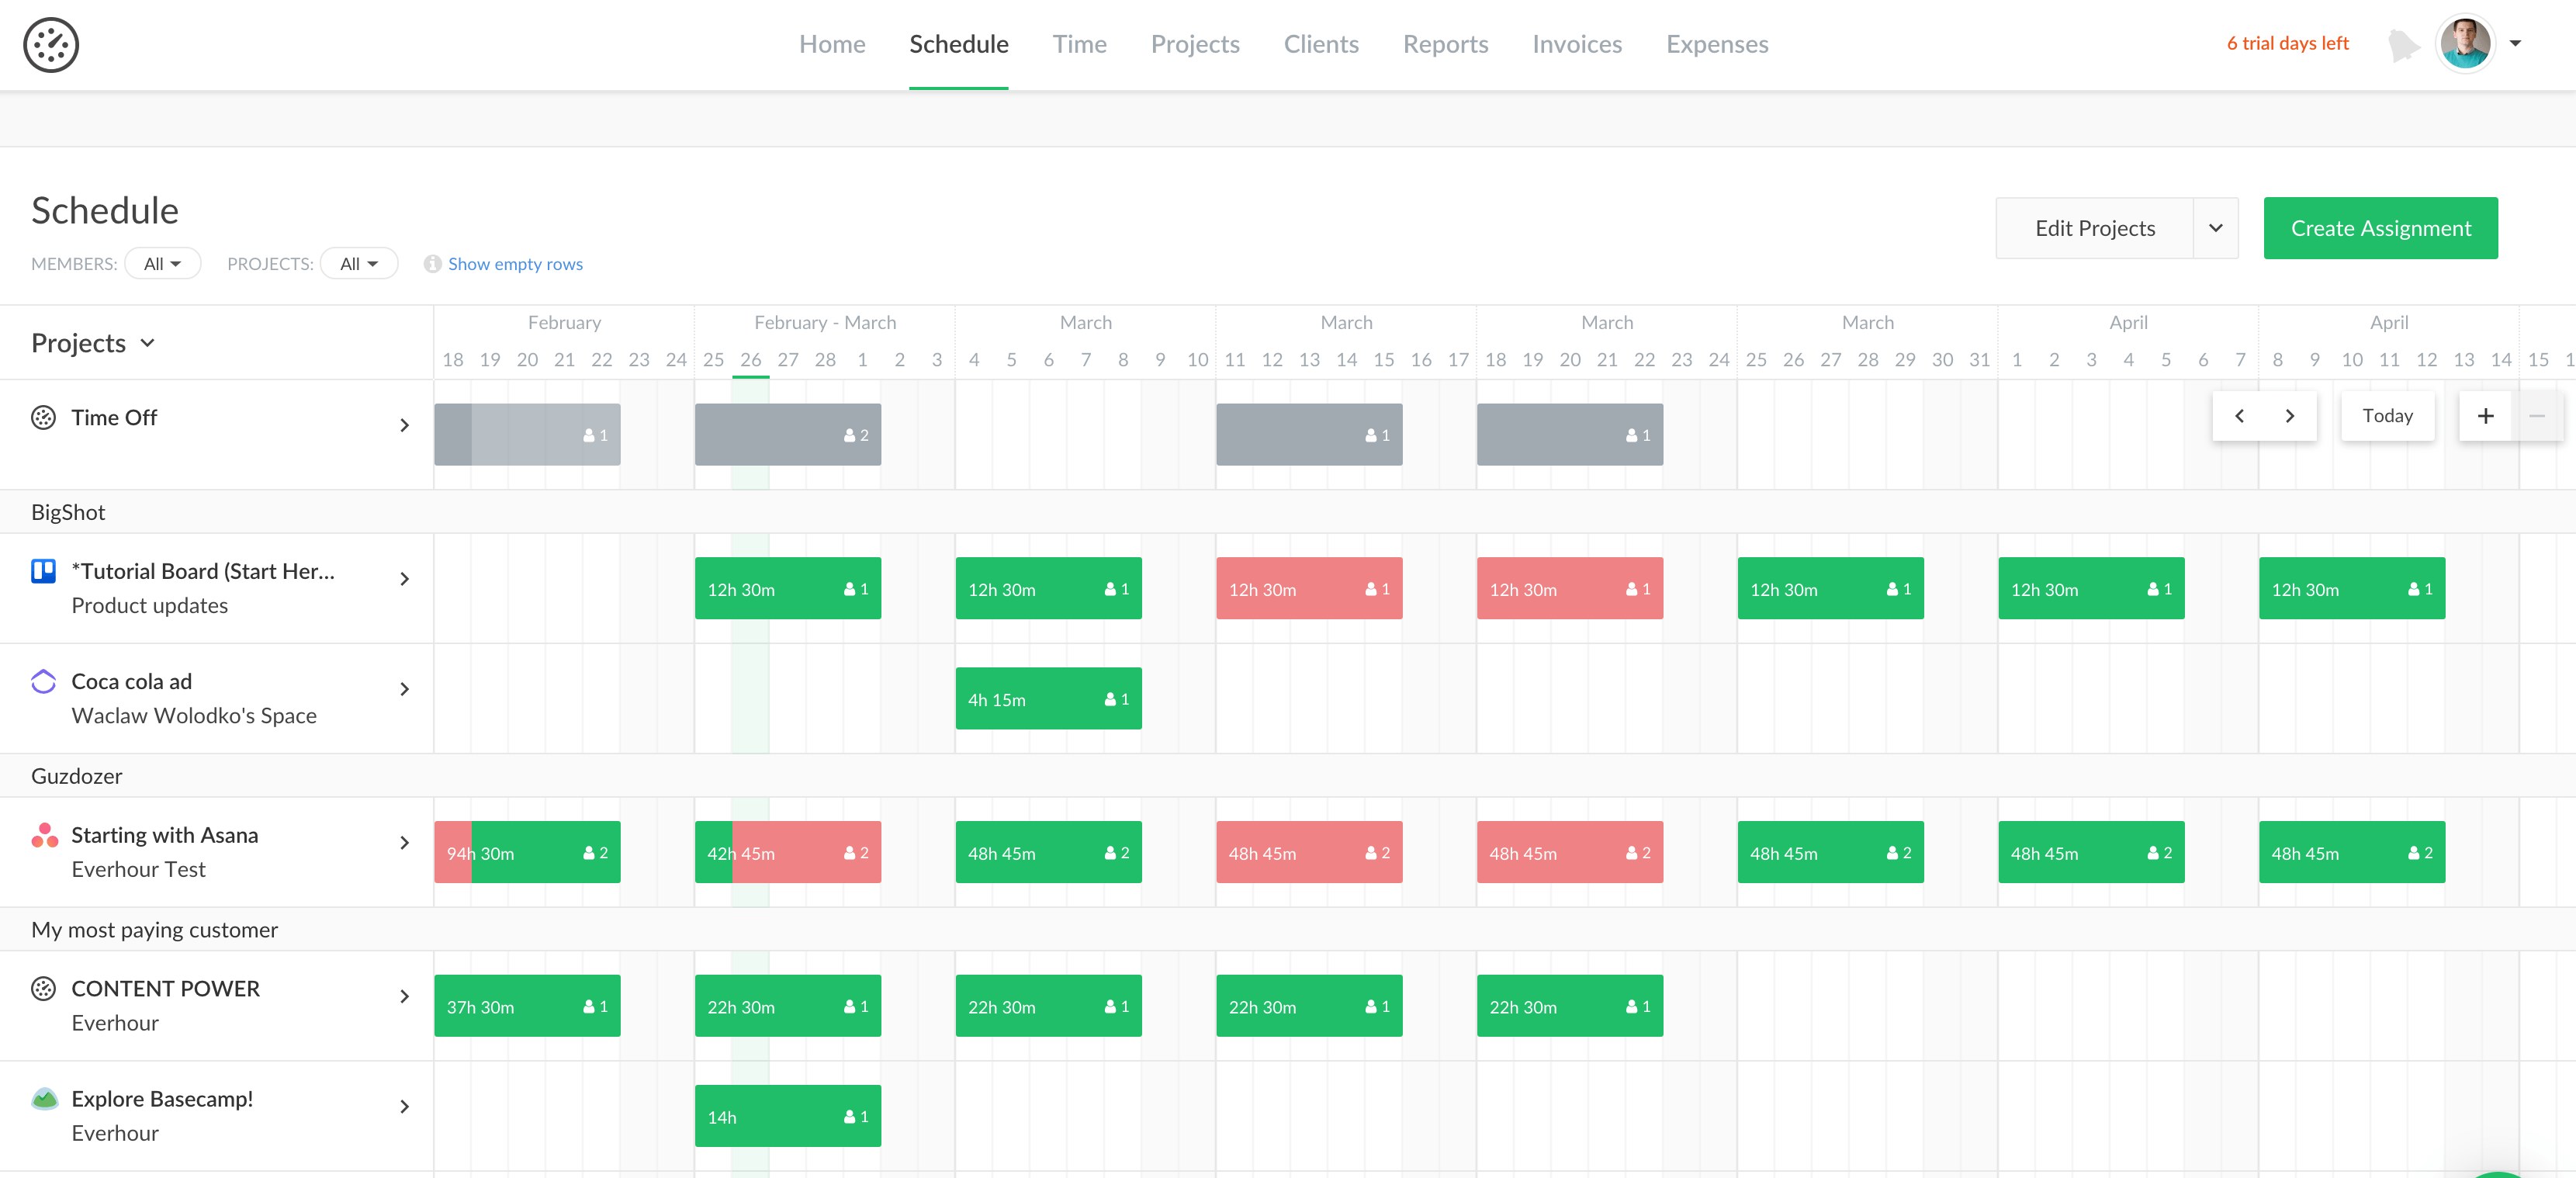Open the Projects All filter dropdown
Viewport: 2576px width, 1178px height.
coord(358,264)
